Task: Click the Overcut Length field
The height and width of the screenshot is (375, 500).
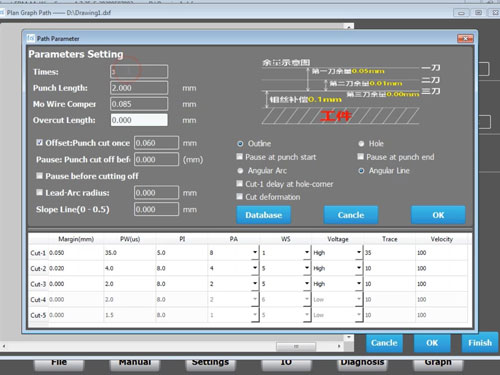Action: (139, 120)
